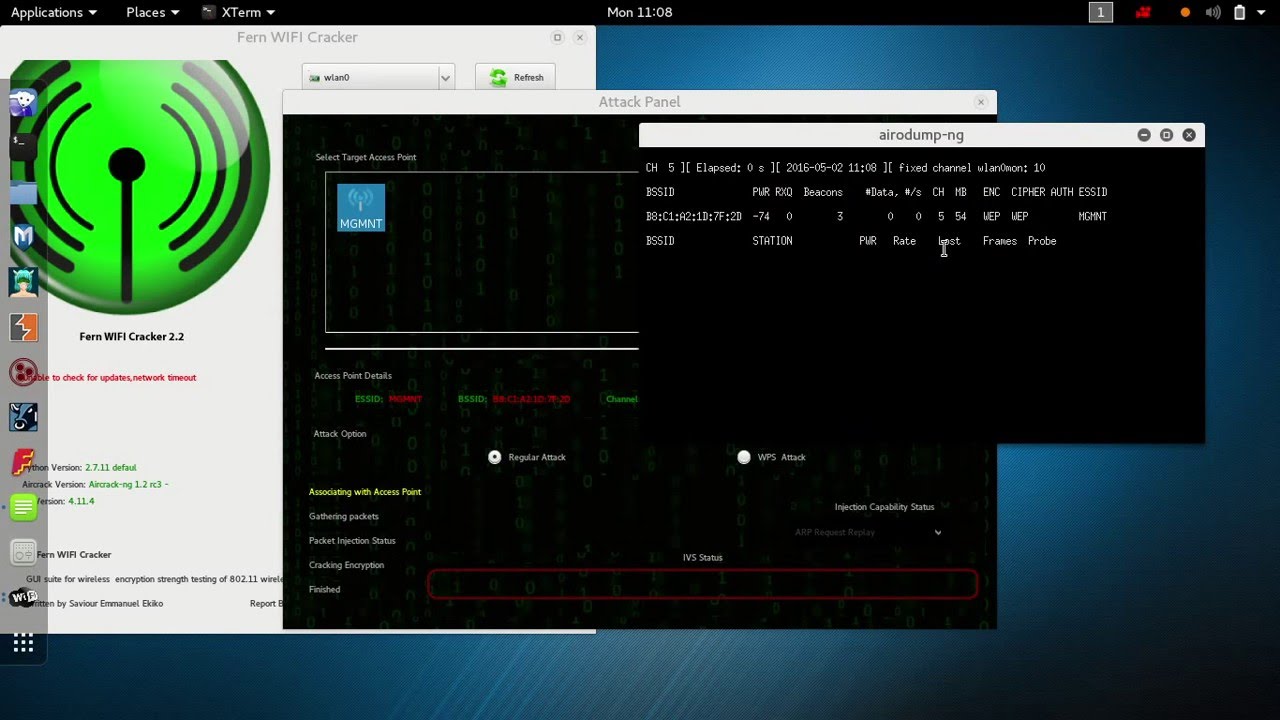Click Python version value '2.7.11'
1280x720 pixels.
tap(97, 467)
